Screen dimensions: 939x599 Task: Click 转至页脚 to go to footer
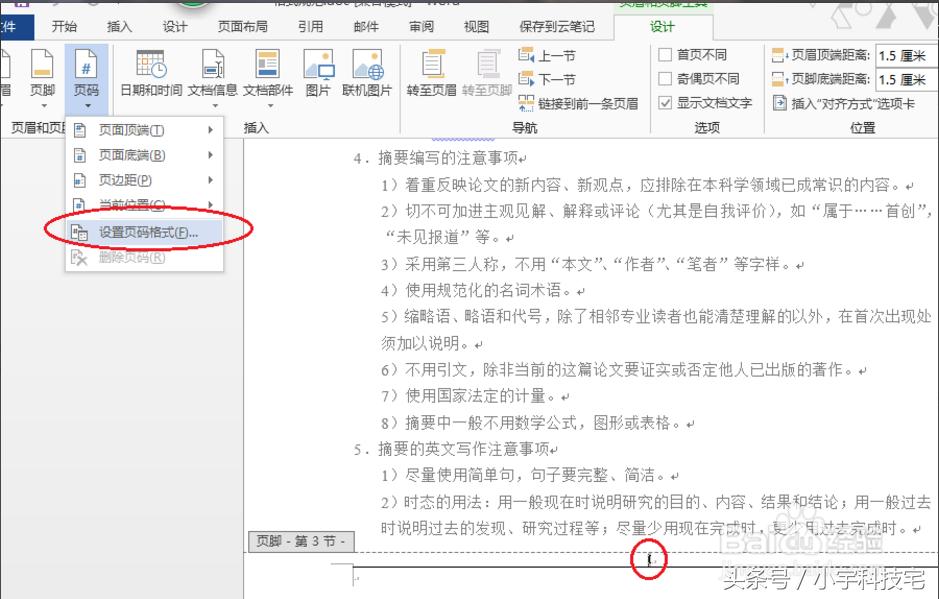point(486,75)
